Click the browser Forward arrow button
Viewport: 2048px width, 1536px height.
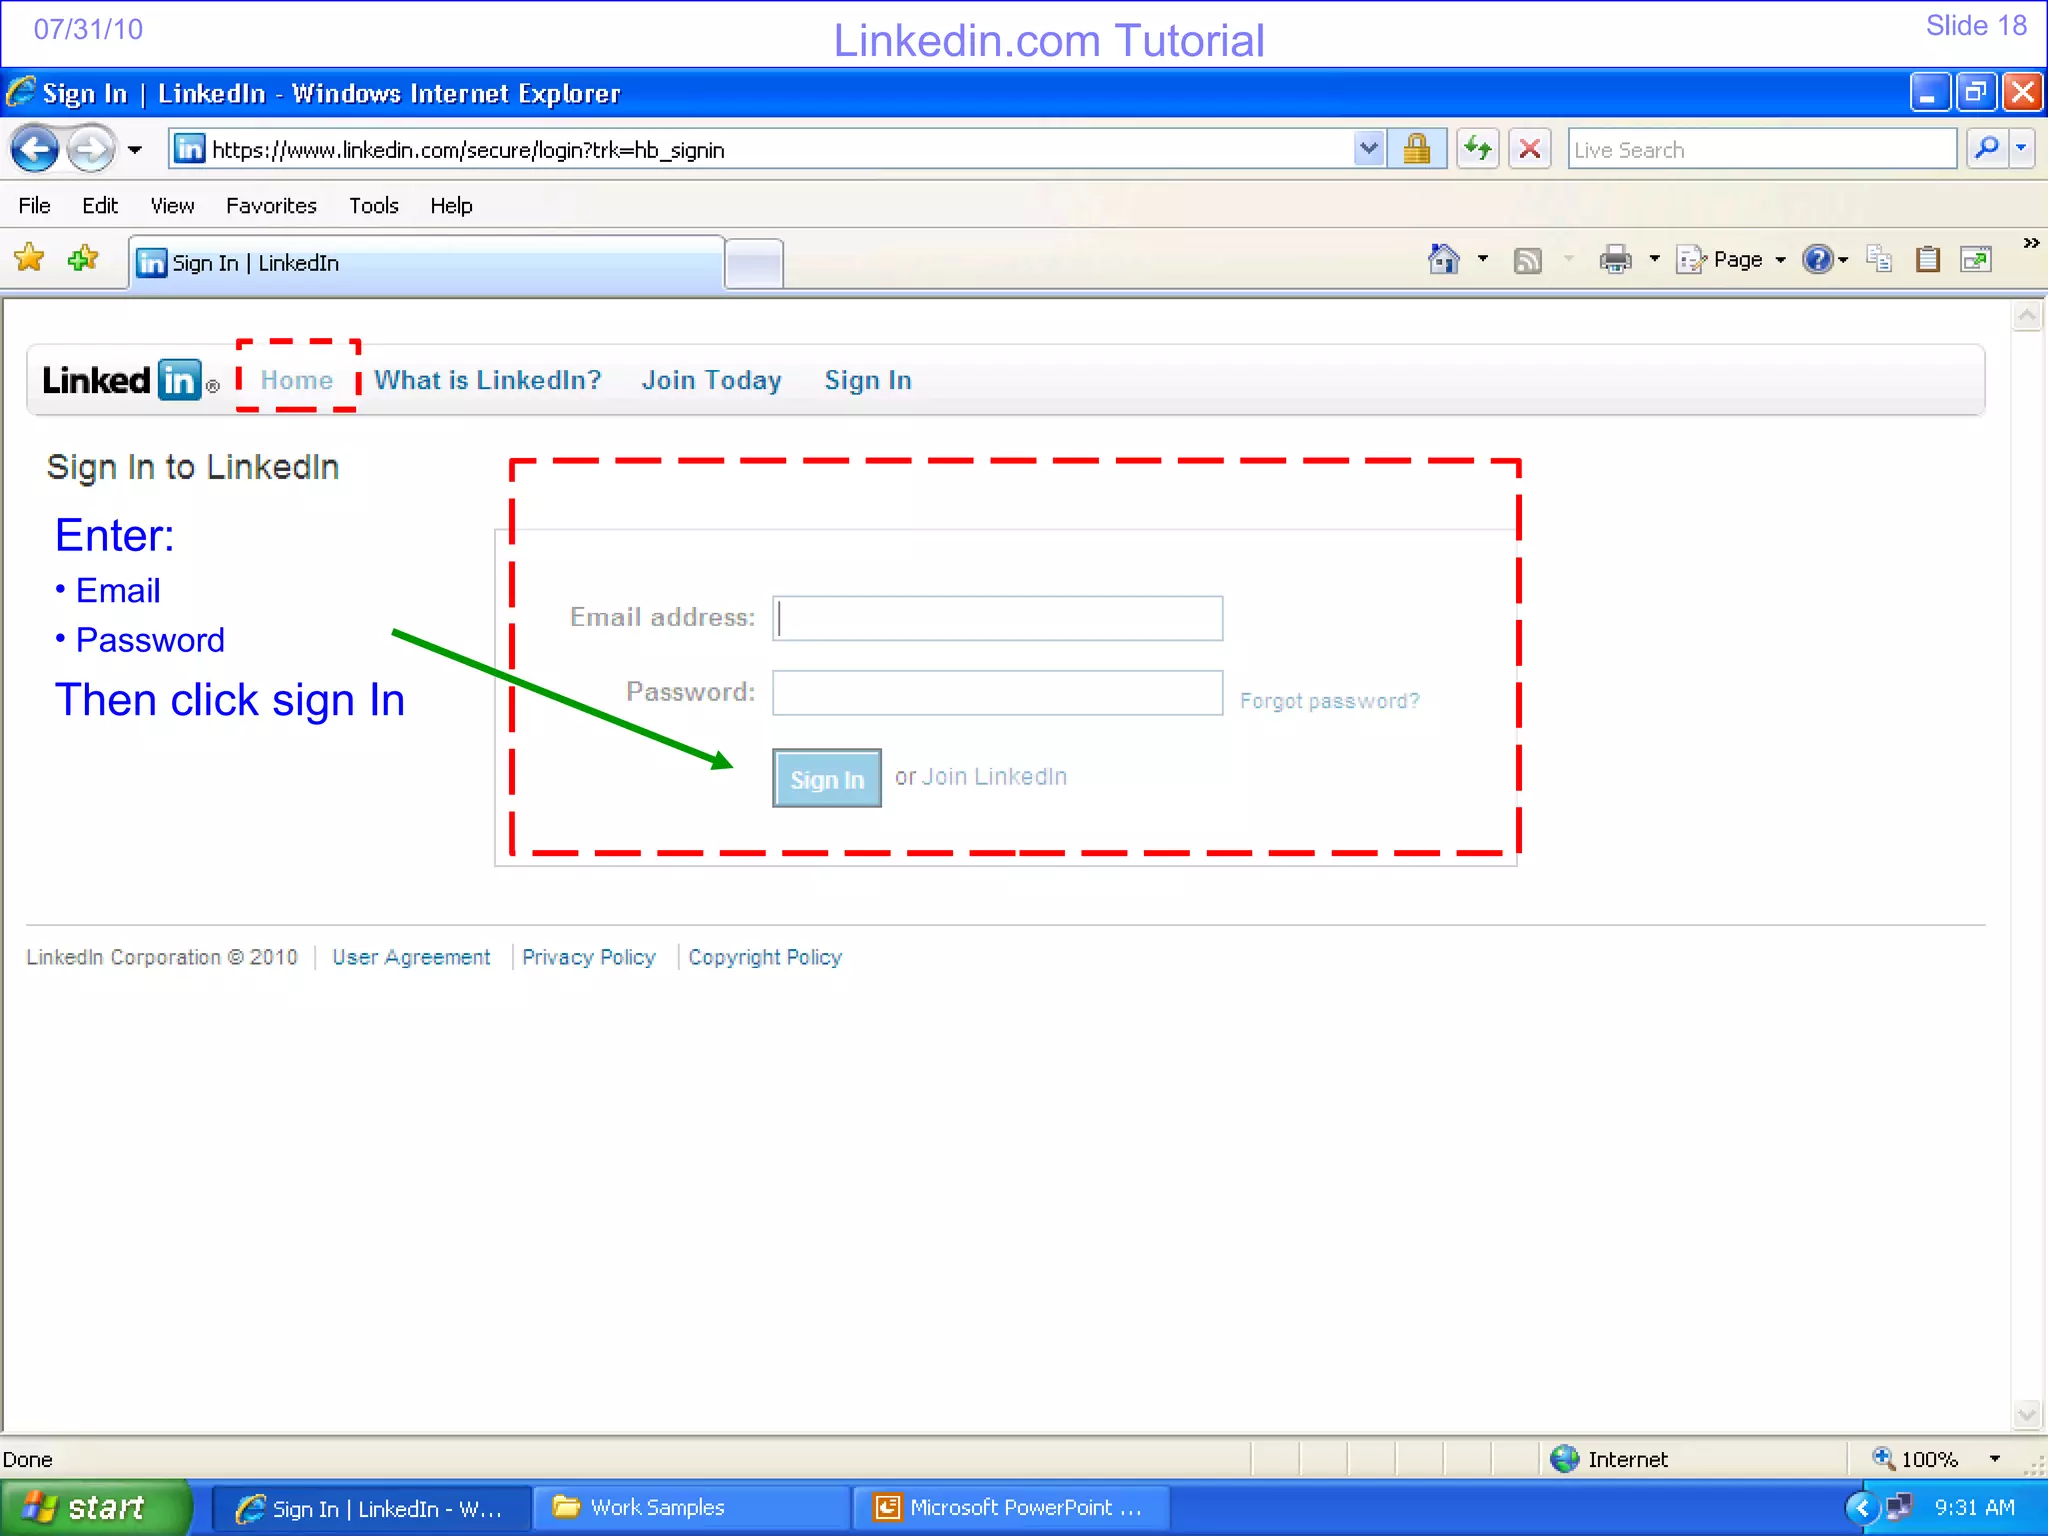(91, 150)
